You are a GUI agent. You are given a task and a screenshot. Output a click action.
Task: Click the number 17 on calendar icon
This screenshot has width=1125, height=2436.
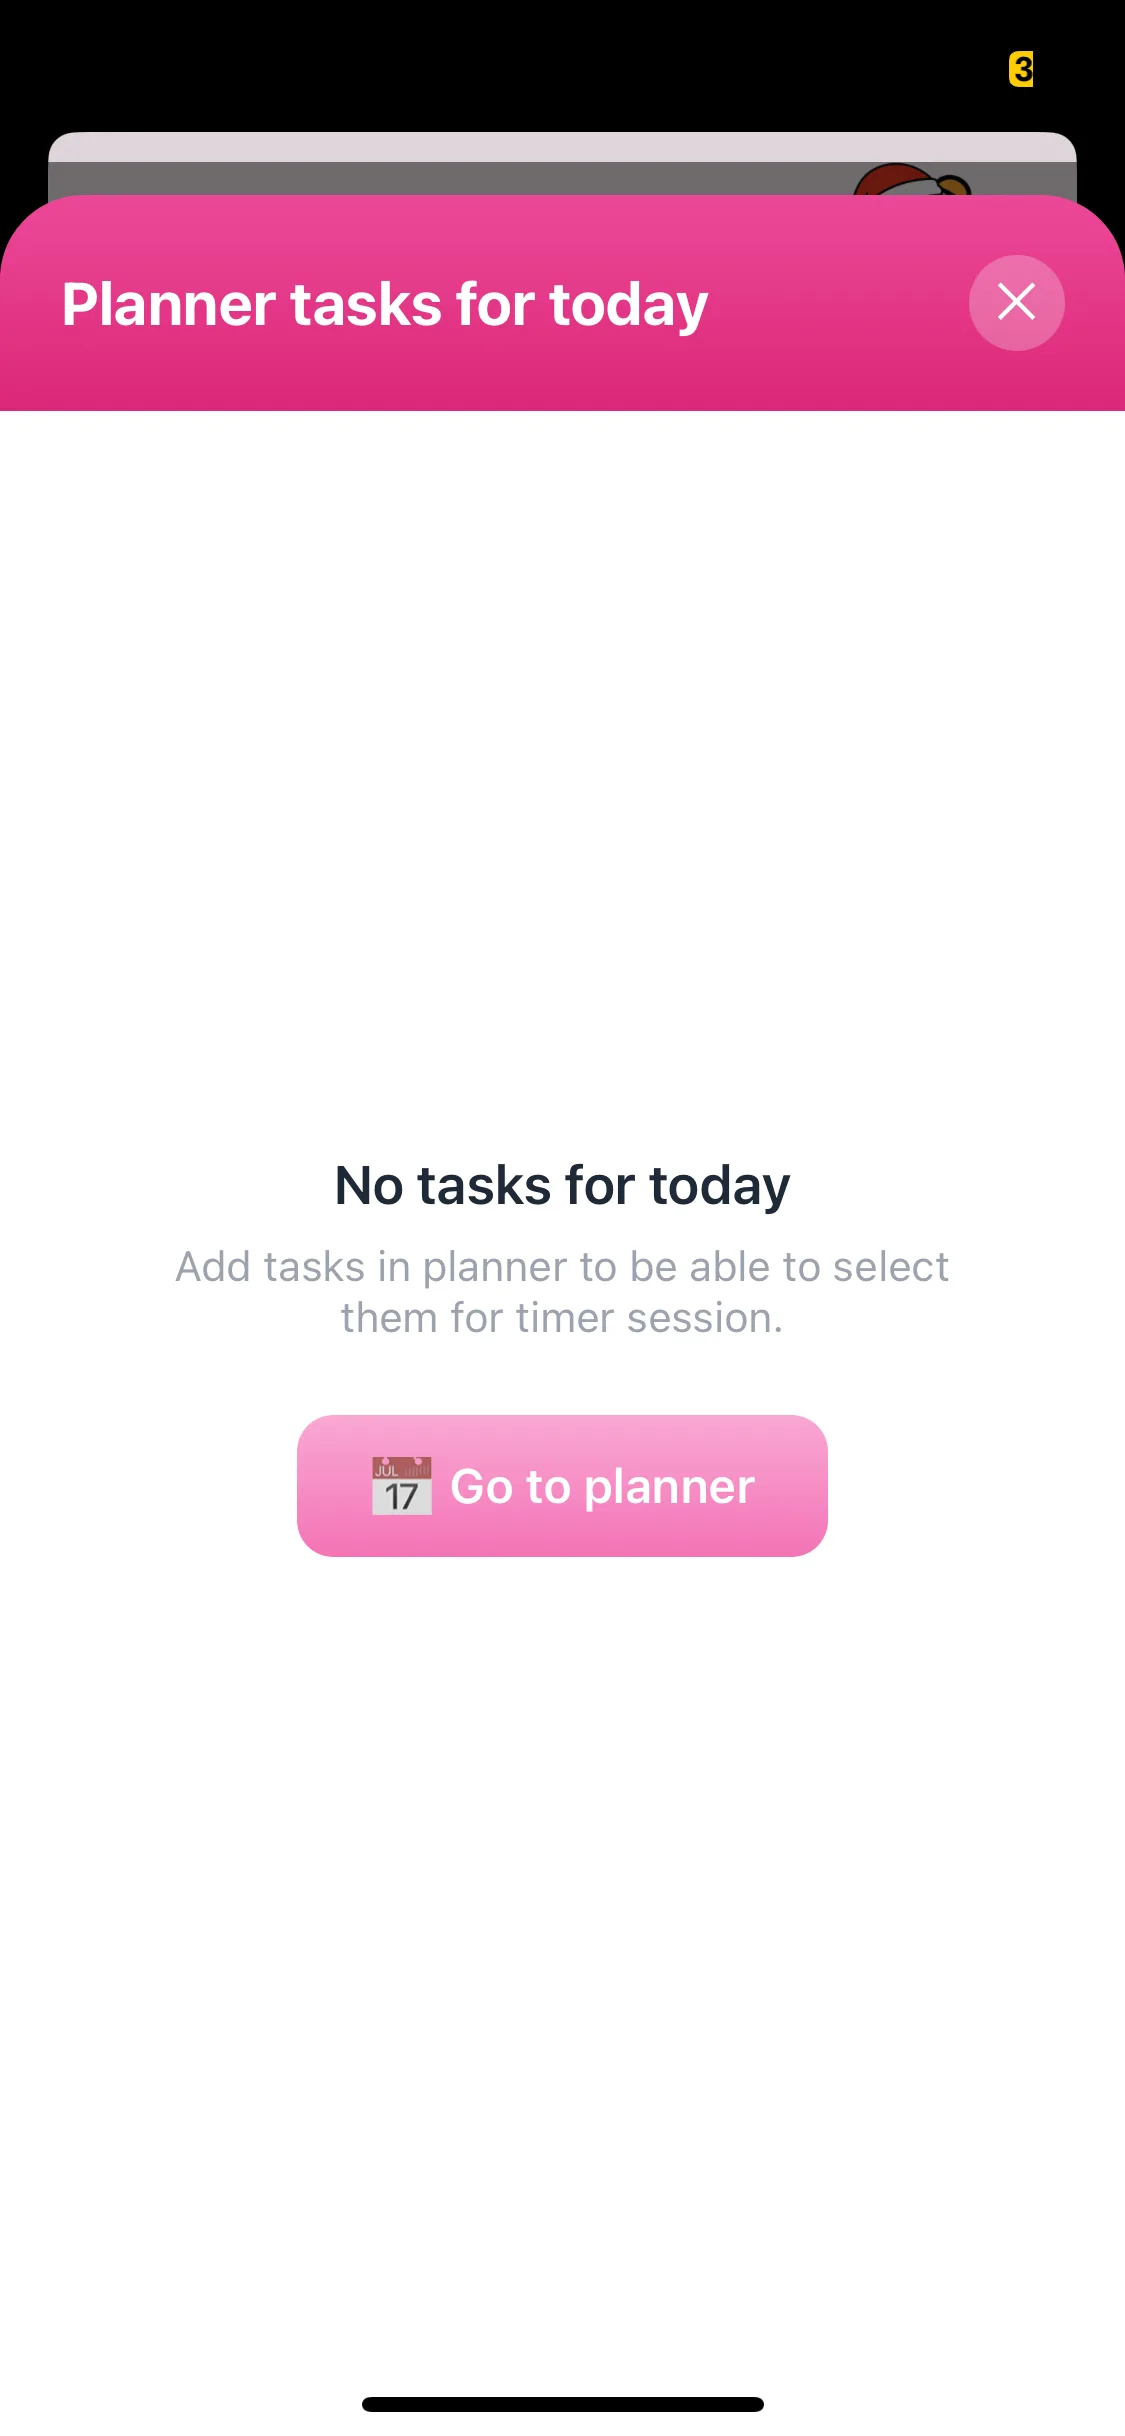401,1497
